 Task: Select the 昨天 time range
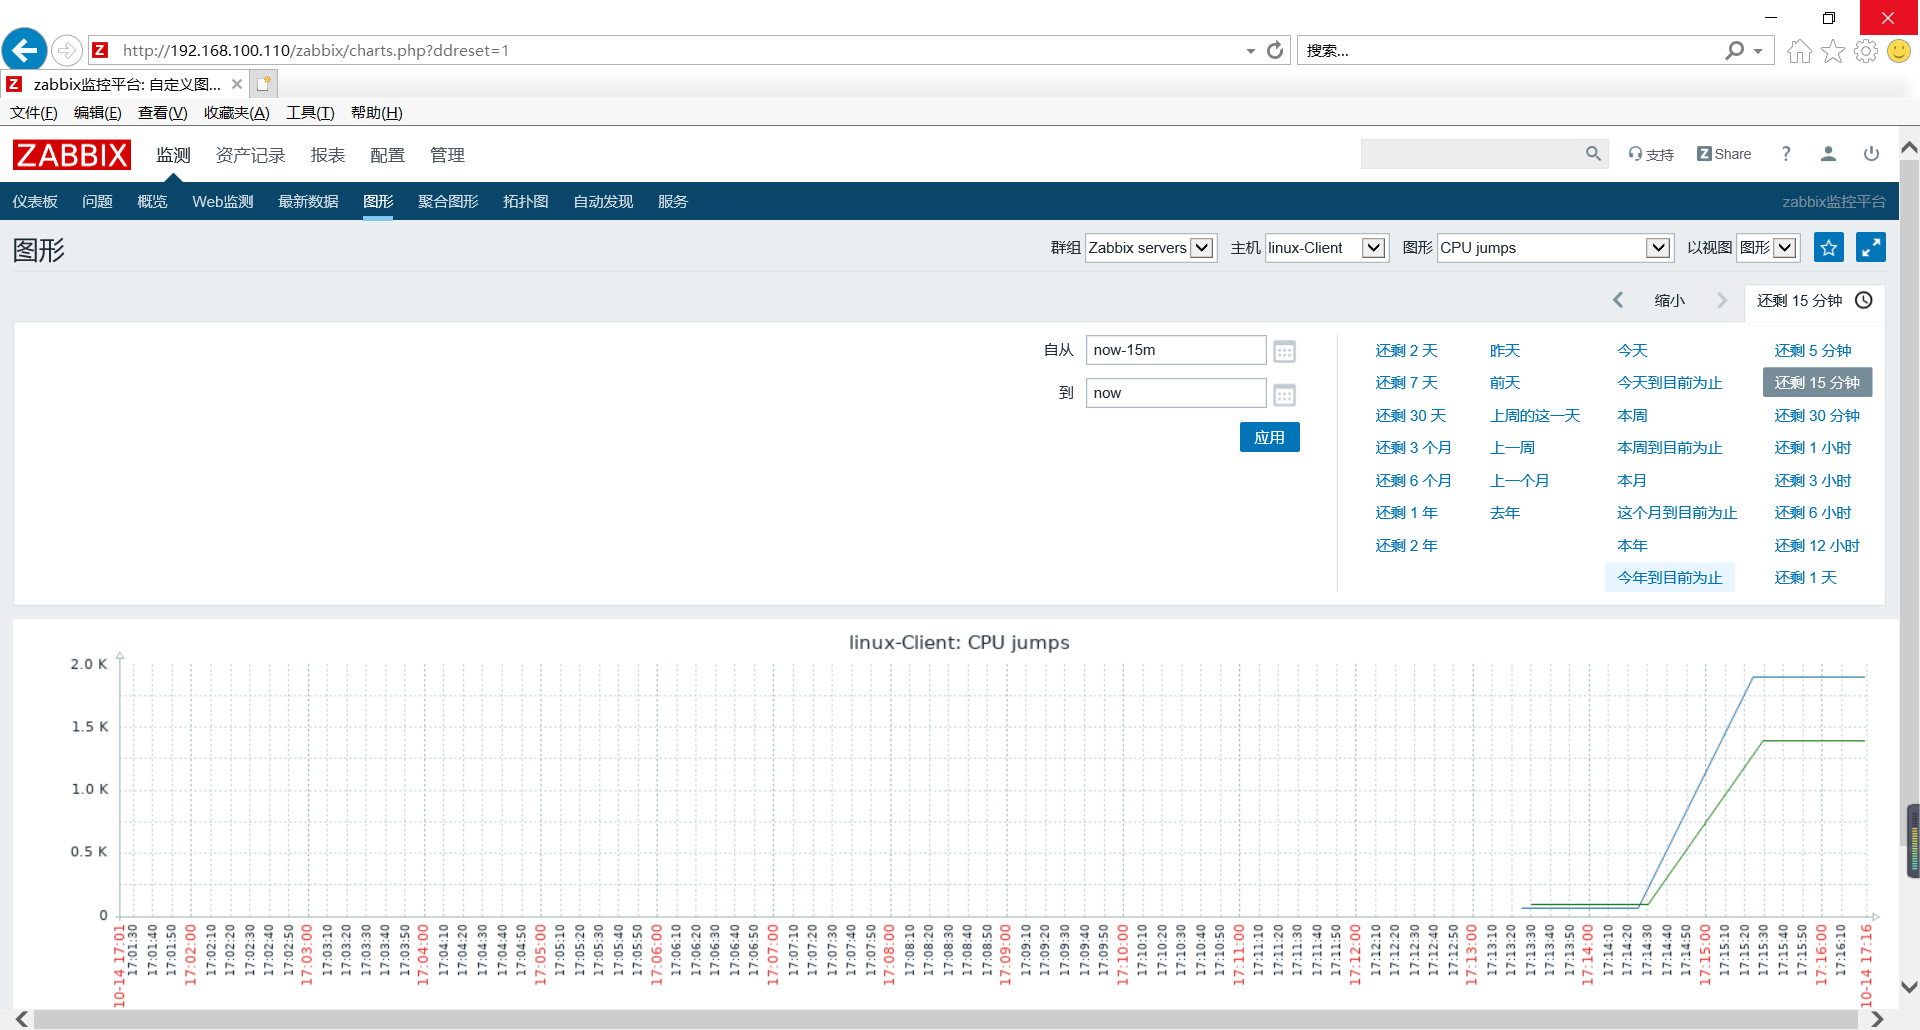(1505, 350)
